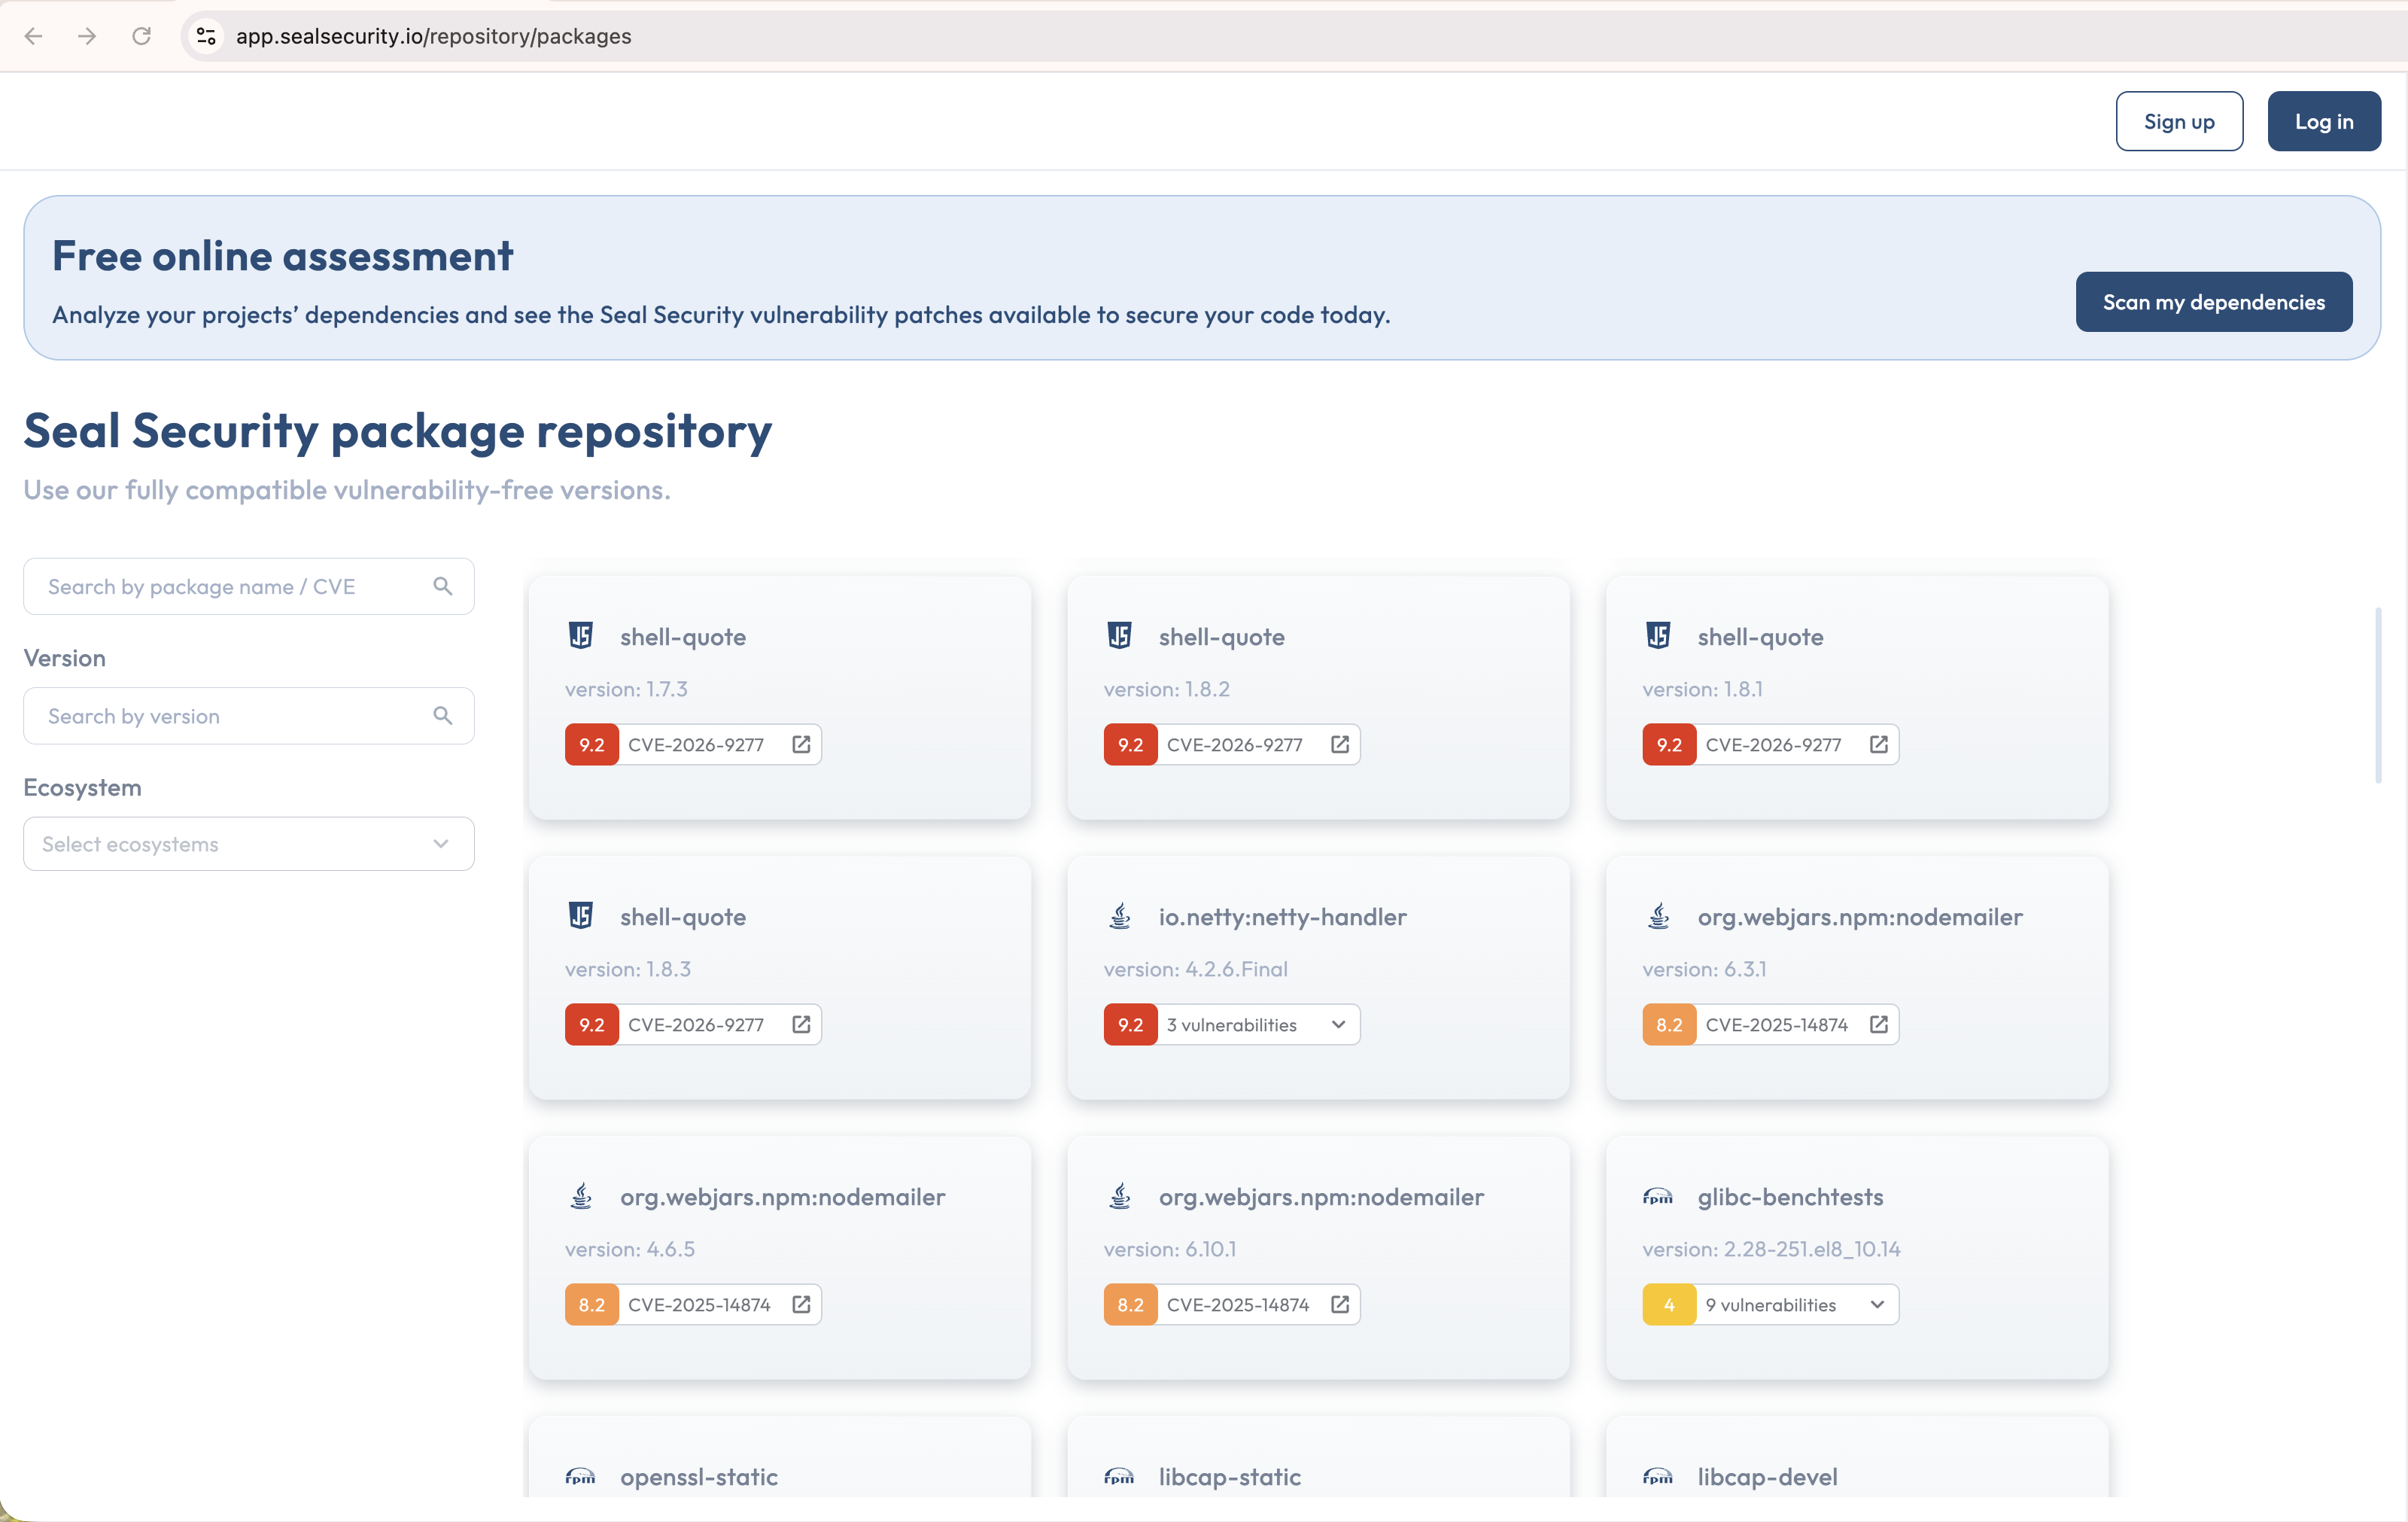Click the yellow 4 severity badge on glibc-benchtests
Image resolution: width=2408 pixels, height=1522 pixels.
tap(1669, 1304)
